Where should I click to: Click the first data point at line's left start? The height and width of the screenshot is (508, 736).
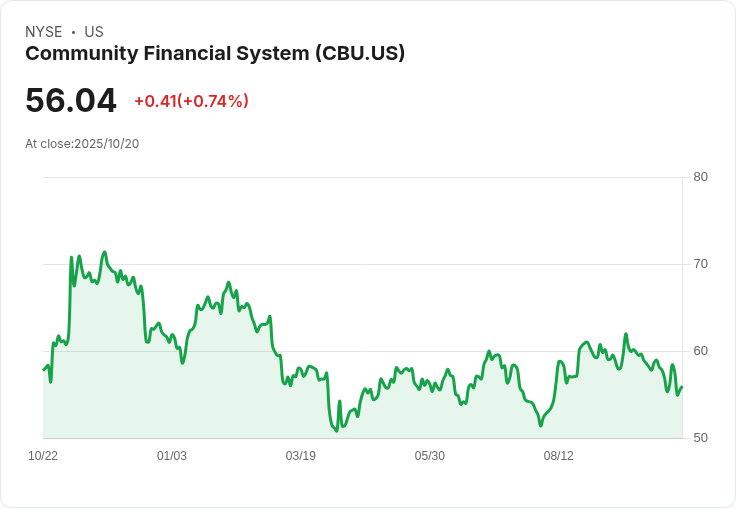point(43,370)
